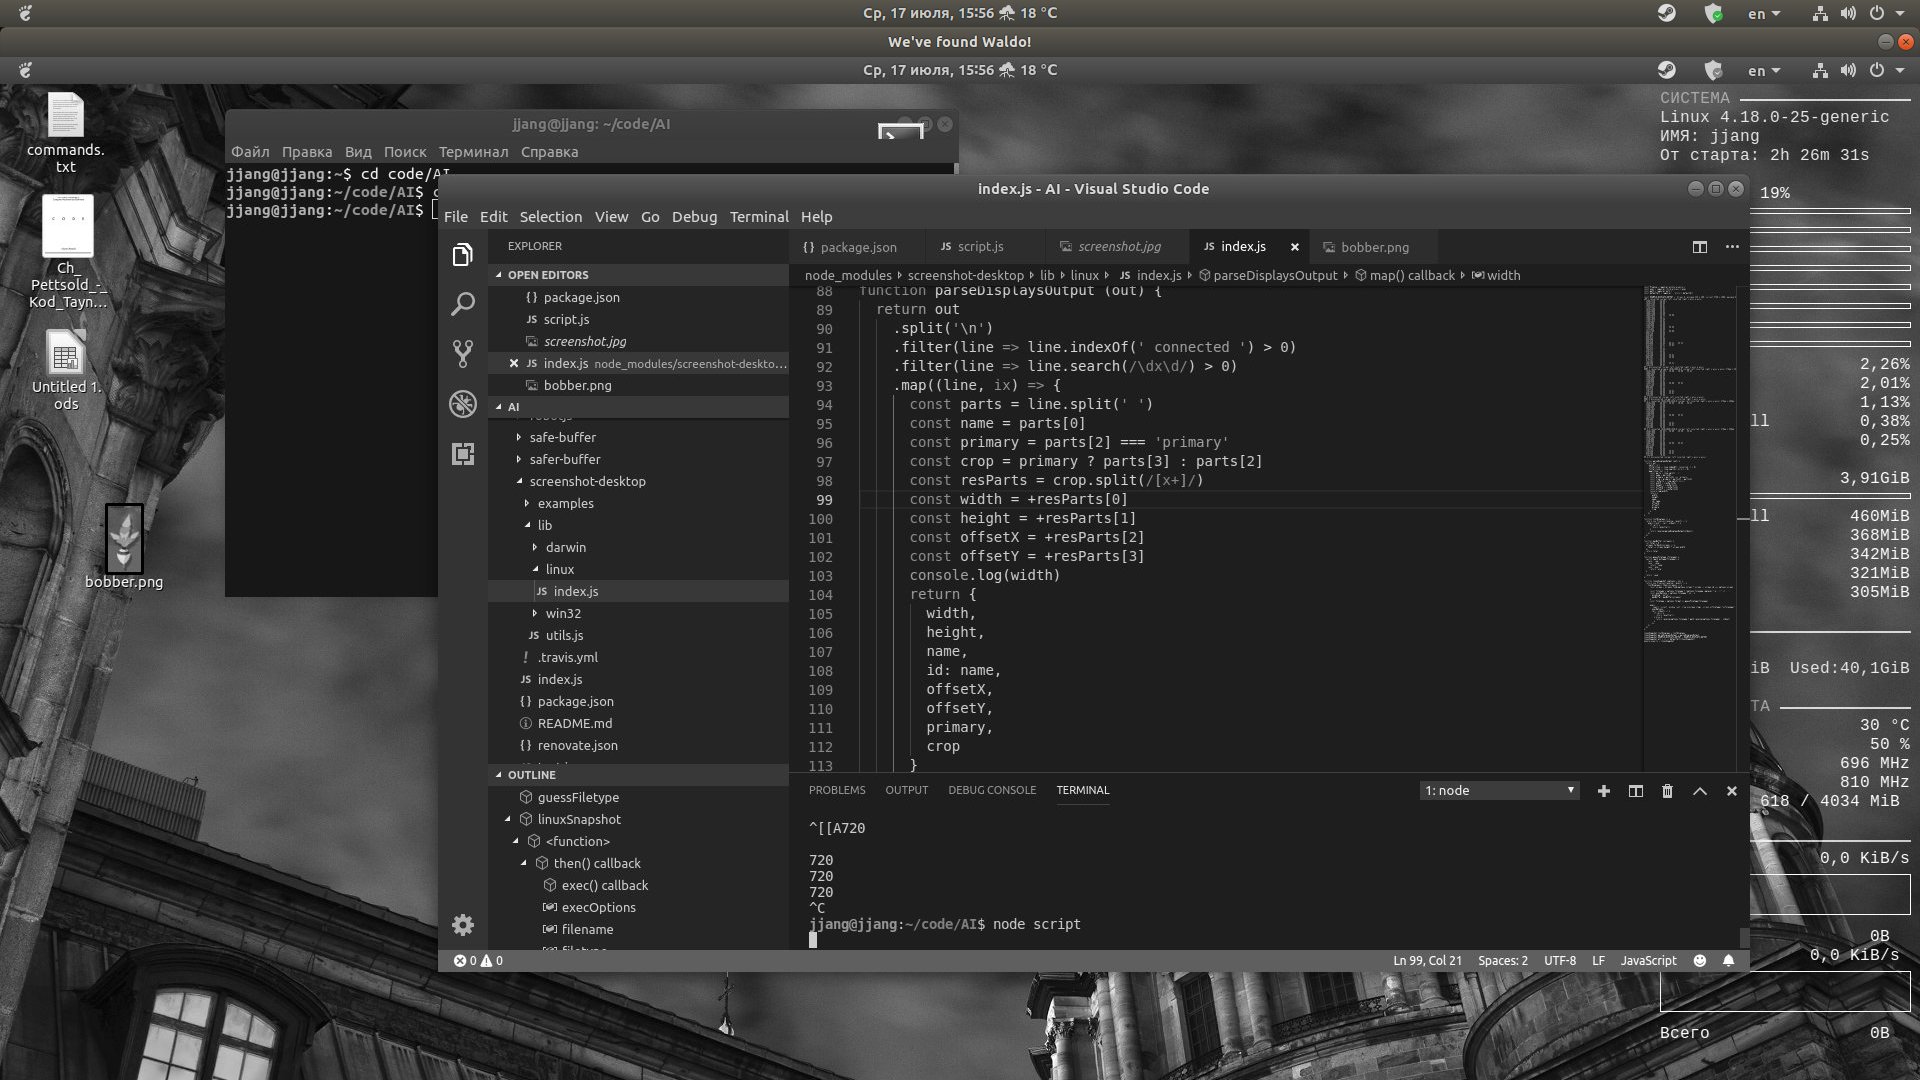
Task: Select the Debug icon in the activity bar
Action: [462, 403]
